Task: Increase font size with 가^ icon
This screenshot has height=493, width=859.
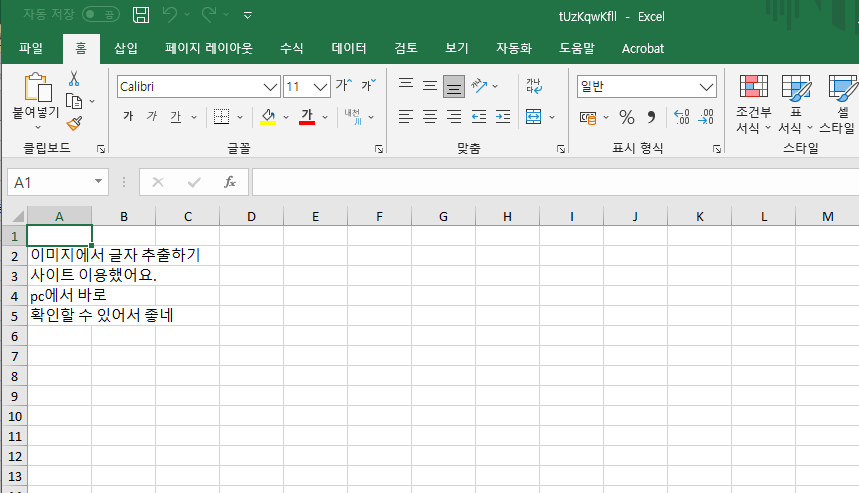Action: pos(344,85)
